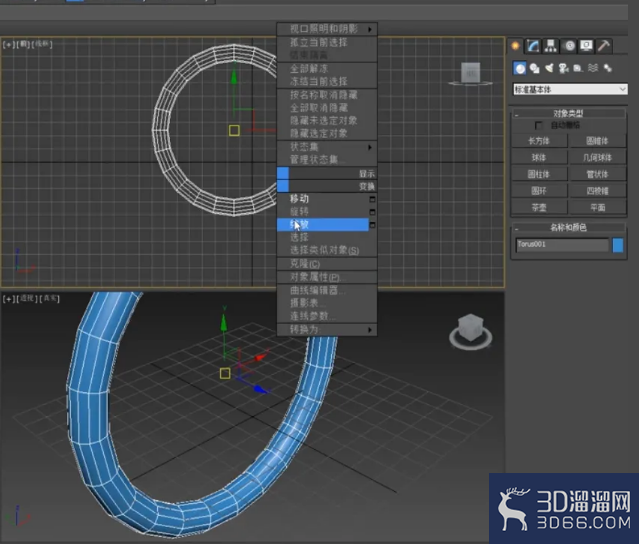
Task: Click the Torus001 object name field
Action: pyautogui.click(x=562, y=244)
